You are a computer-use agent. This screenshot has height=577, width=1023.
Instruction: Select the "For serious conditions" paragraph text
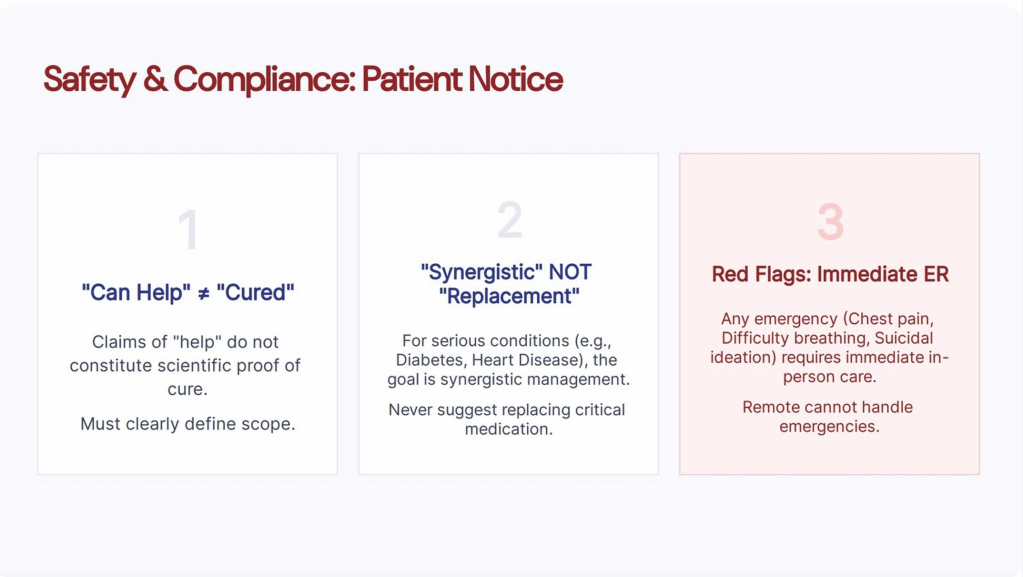click(x=508, y=360)
